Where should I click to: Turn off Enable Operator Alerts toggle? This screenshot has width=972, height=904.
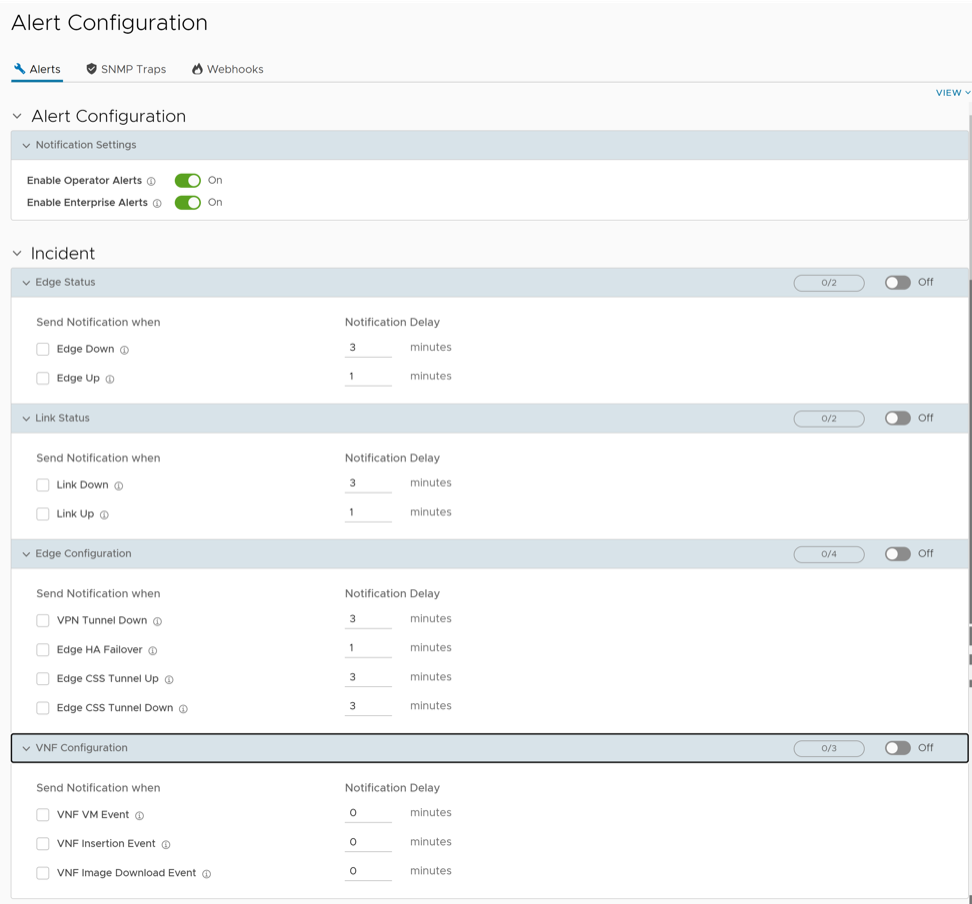[187, 181]
